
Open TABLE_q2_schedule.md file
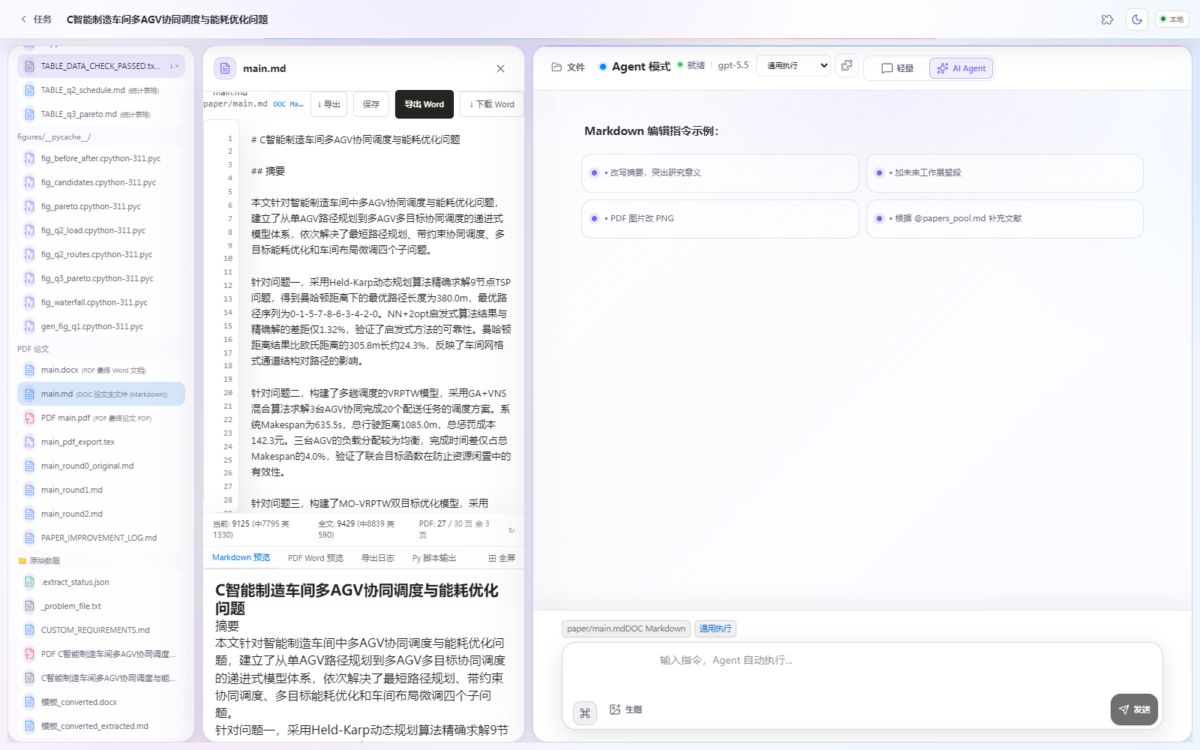pos(100,90)
